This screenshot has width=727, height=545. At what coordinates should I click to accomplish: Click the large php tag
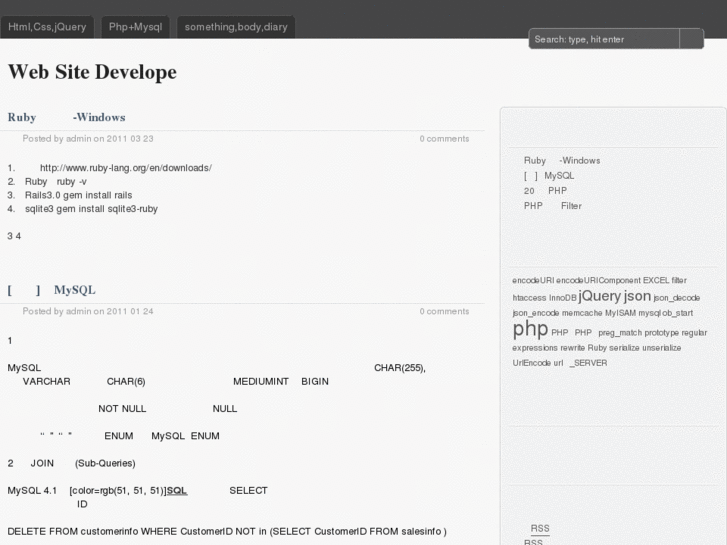tap(530, 329)
